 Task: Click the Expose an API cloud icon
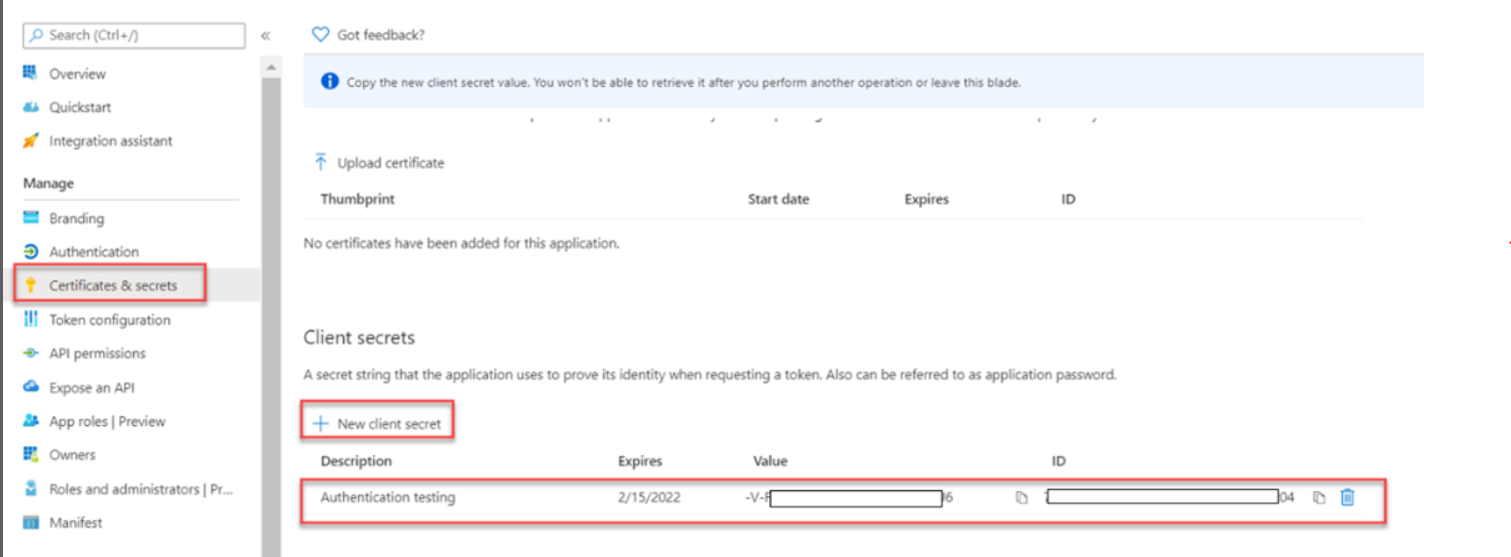tap(31, 387)
